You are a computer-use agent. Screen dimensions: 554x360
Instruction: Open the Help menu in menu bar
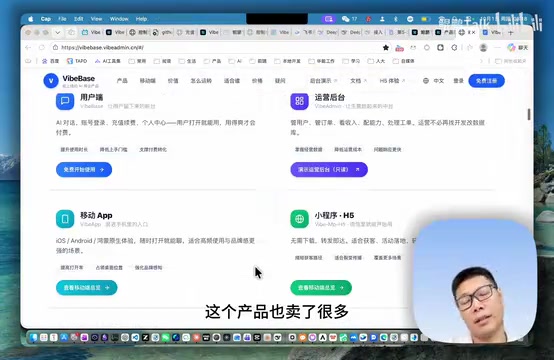click(x=141, y=19)
